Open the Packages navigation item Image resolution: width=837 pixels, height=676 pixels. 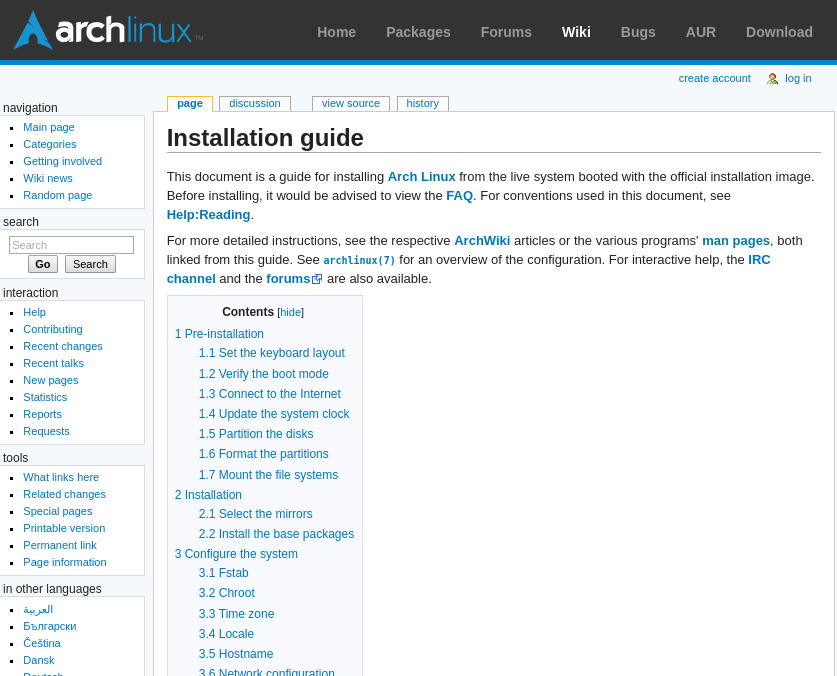(418, 32)
